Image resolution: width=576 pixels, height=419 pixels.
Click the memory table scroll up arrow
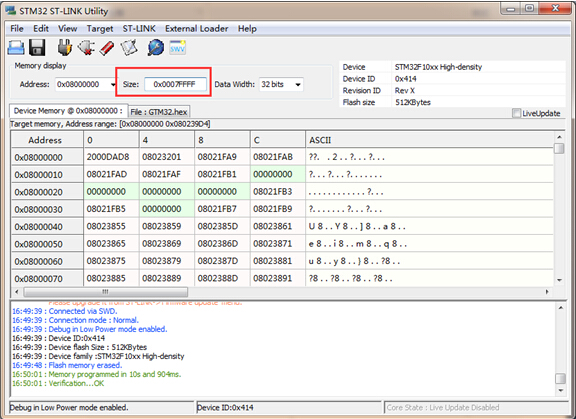[x=559, y=137]
